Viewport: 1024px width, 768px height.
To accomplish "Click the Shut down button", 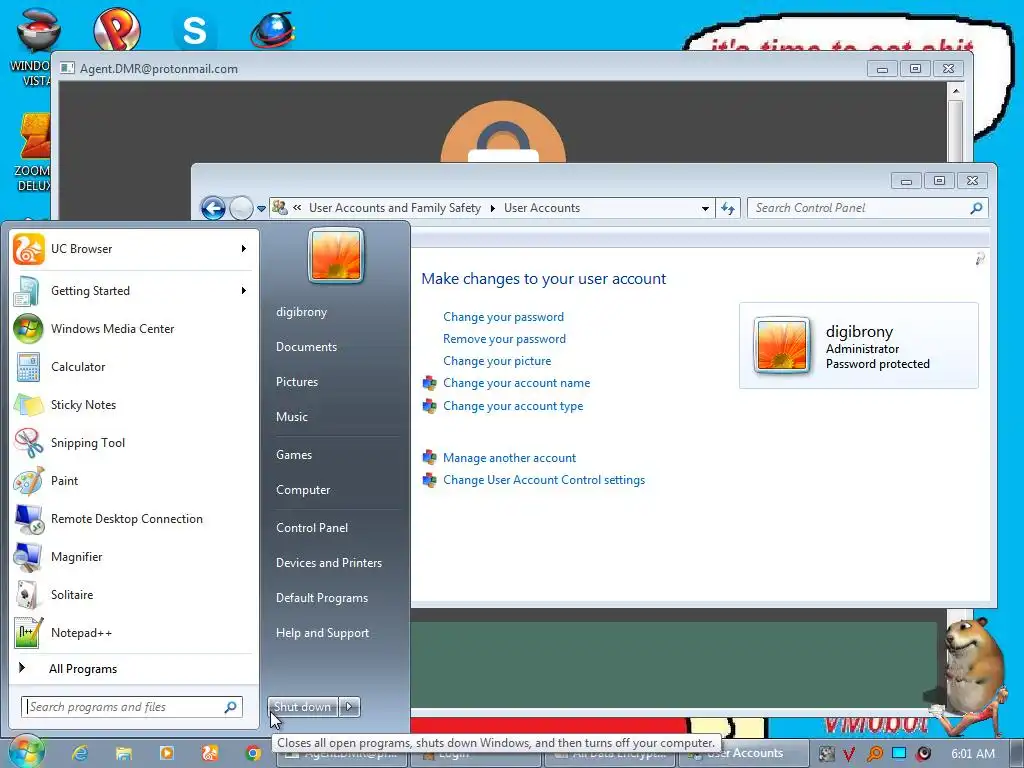I will tap(302, 707).
